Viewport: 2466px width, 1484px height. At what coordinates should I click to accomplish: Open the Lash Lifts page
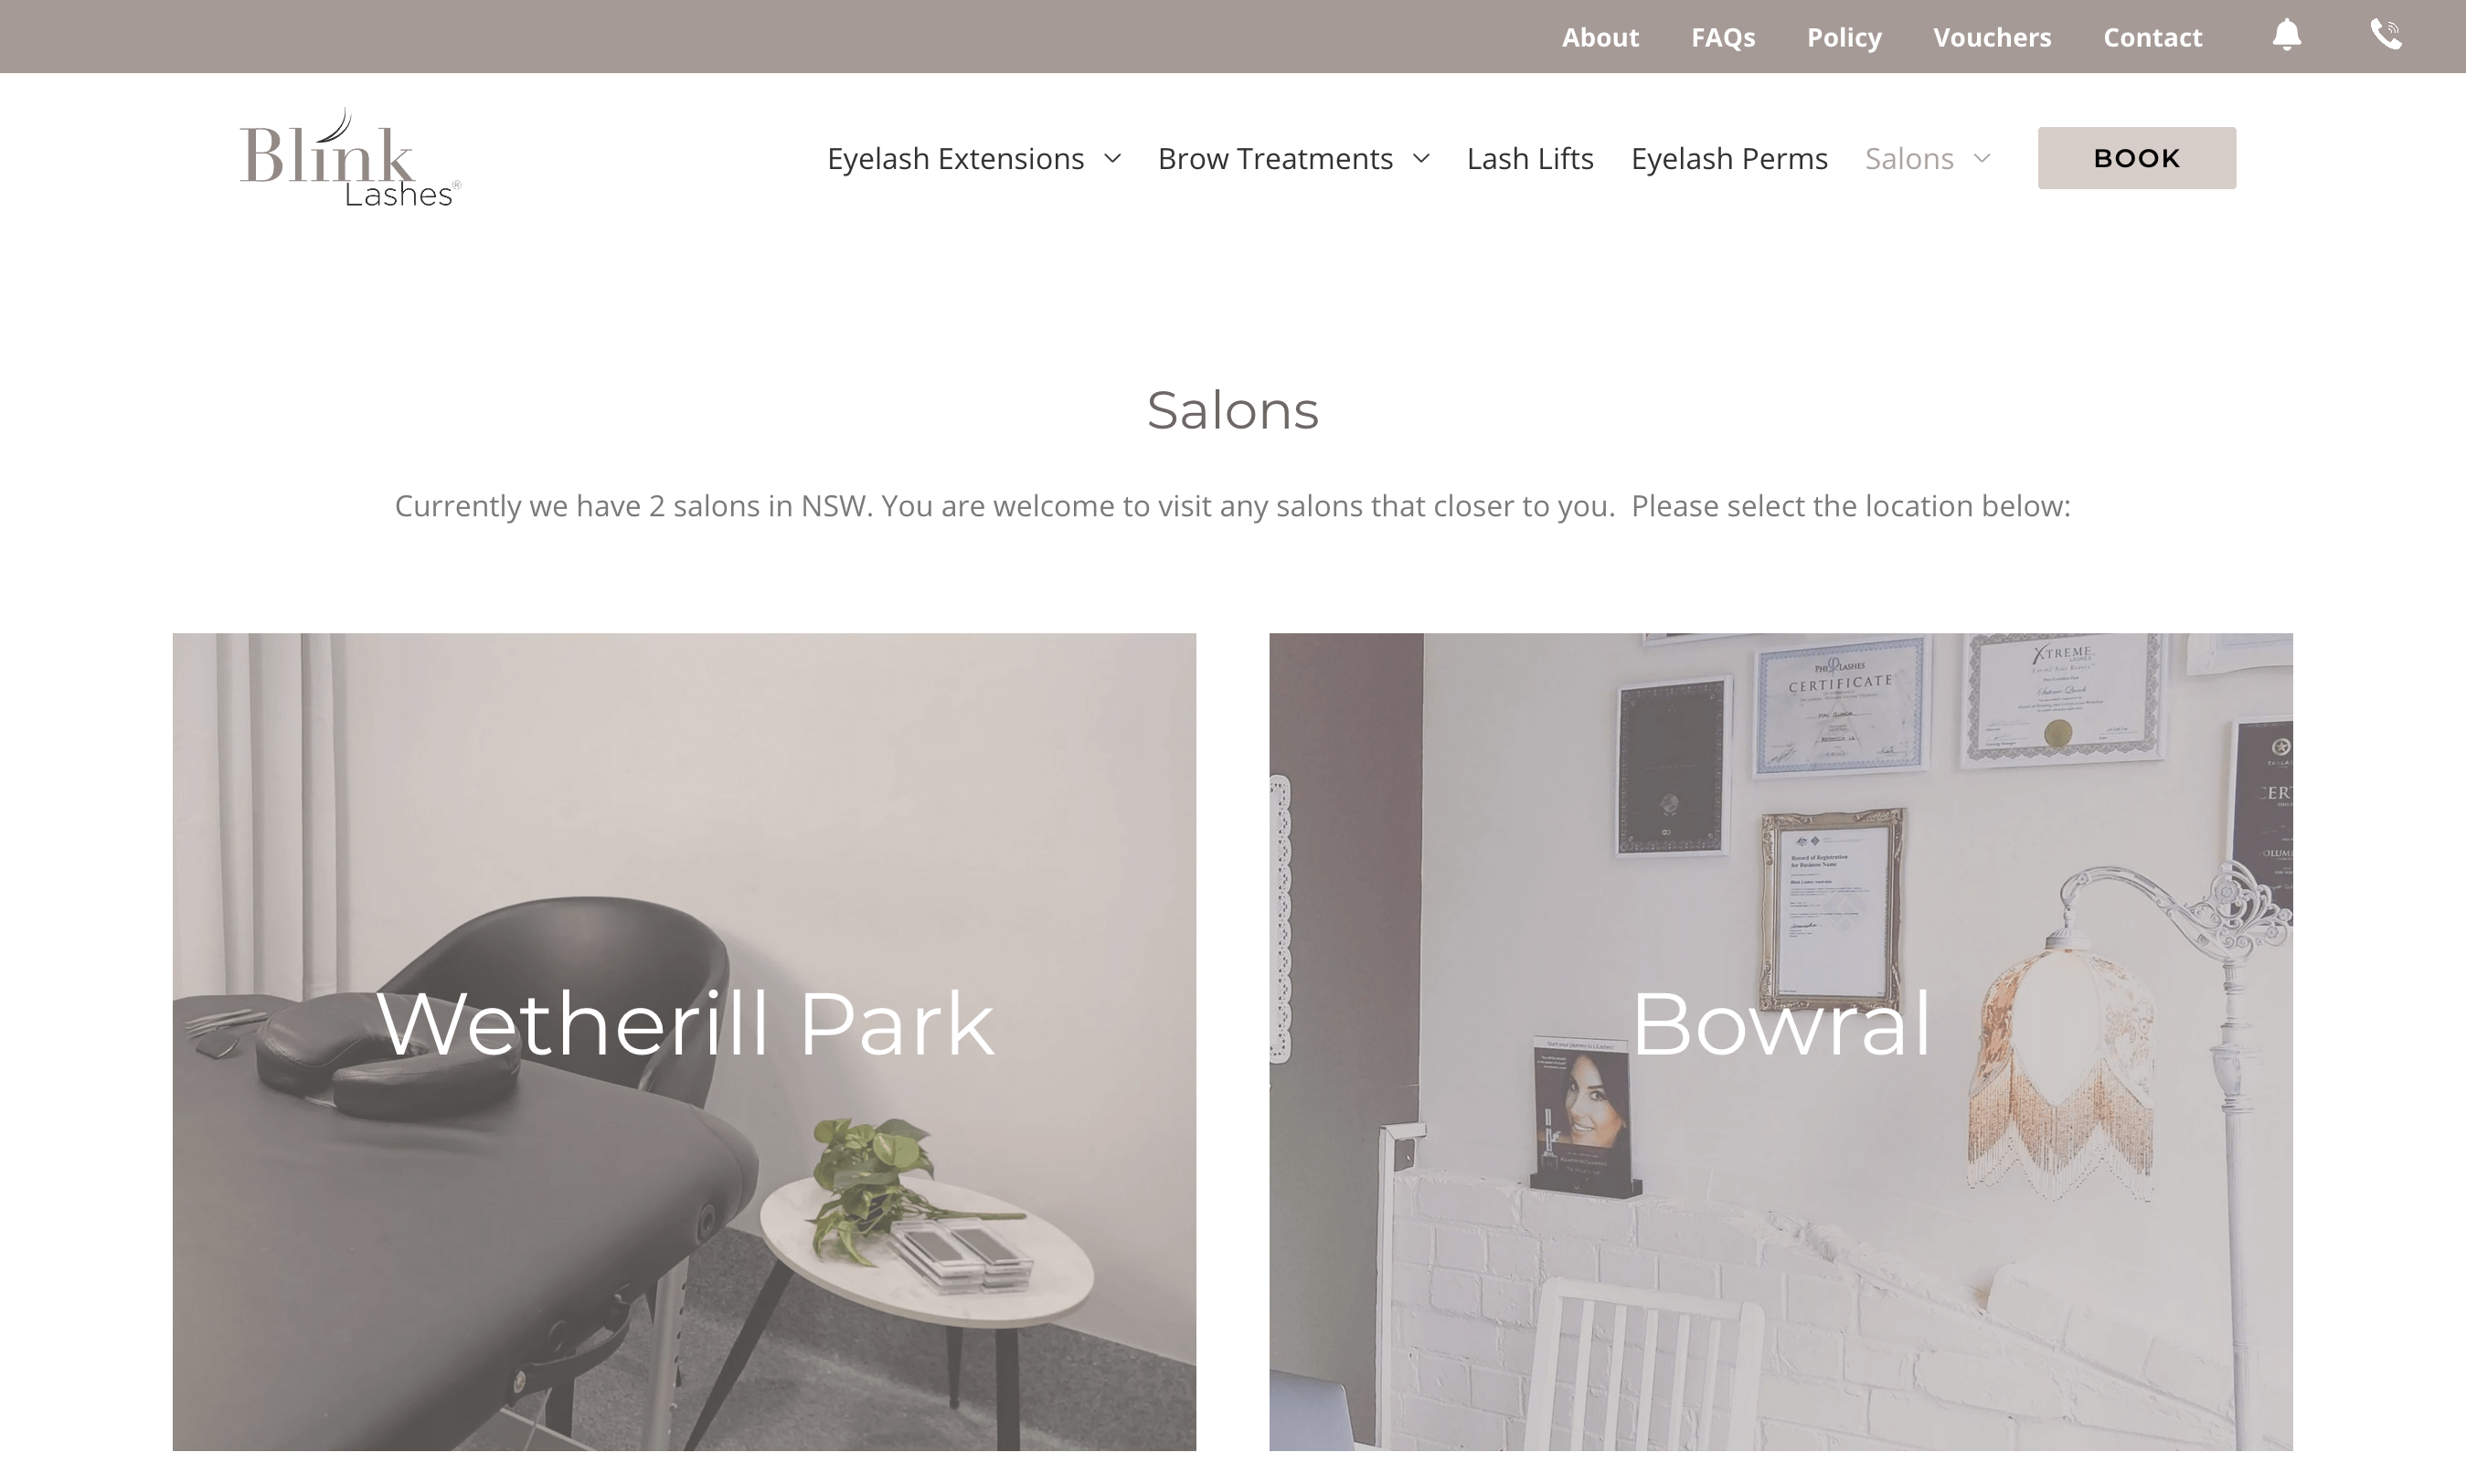pos(1530,158)
